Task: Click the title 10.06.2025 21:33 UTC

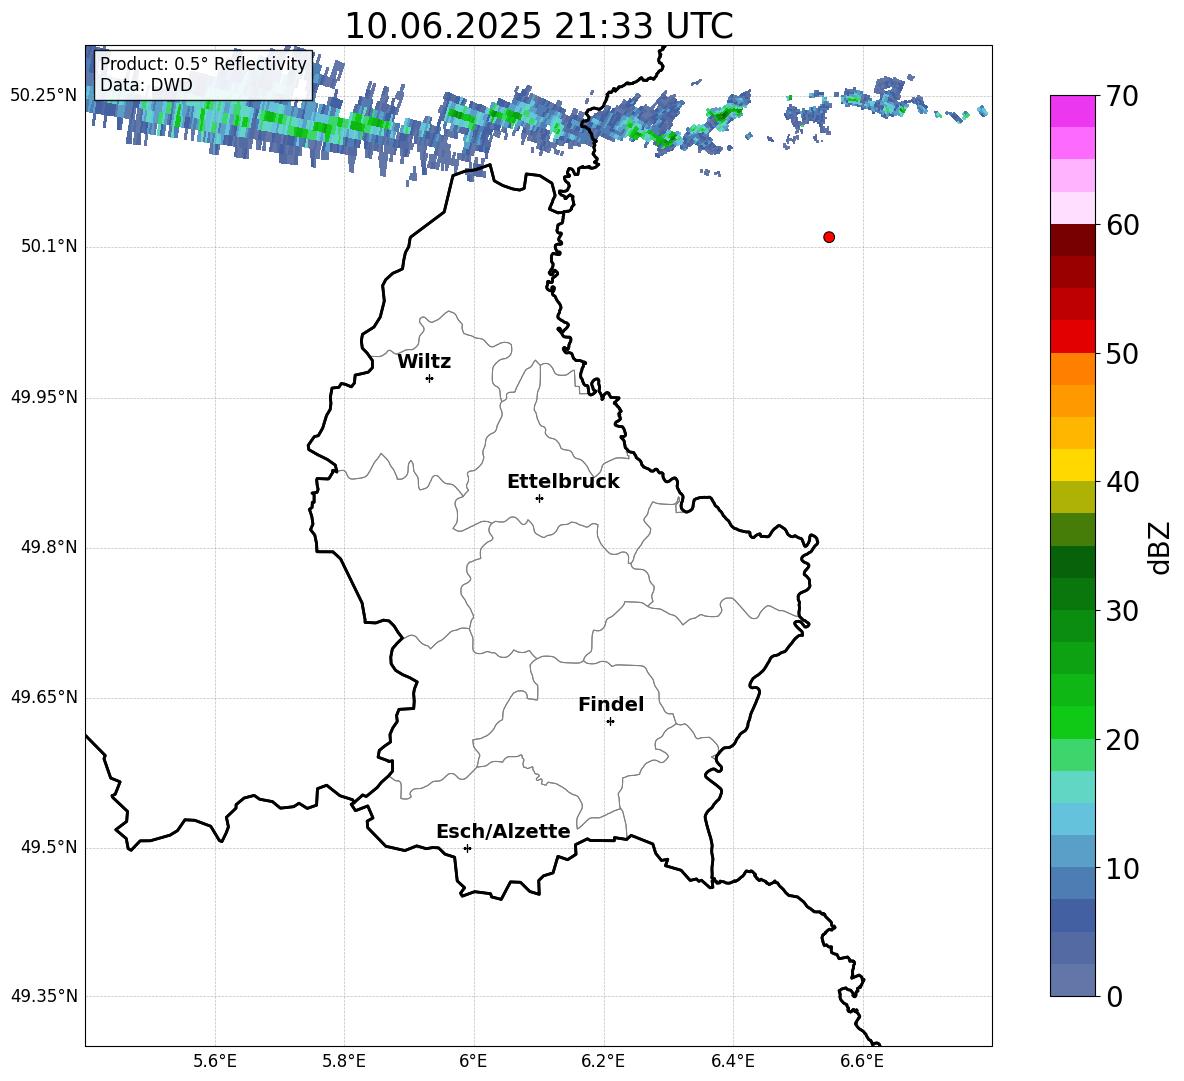Action: tap(538, 26)
